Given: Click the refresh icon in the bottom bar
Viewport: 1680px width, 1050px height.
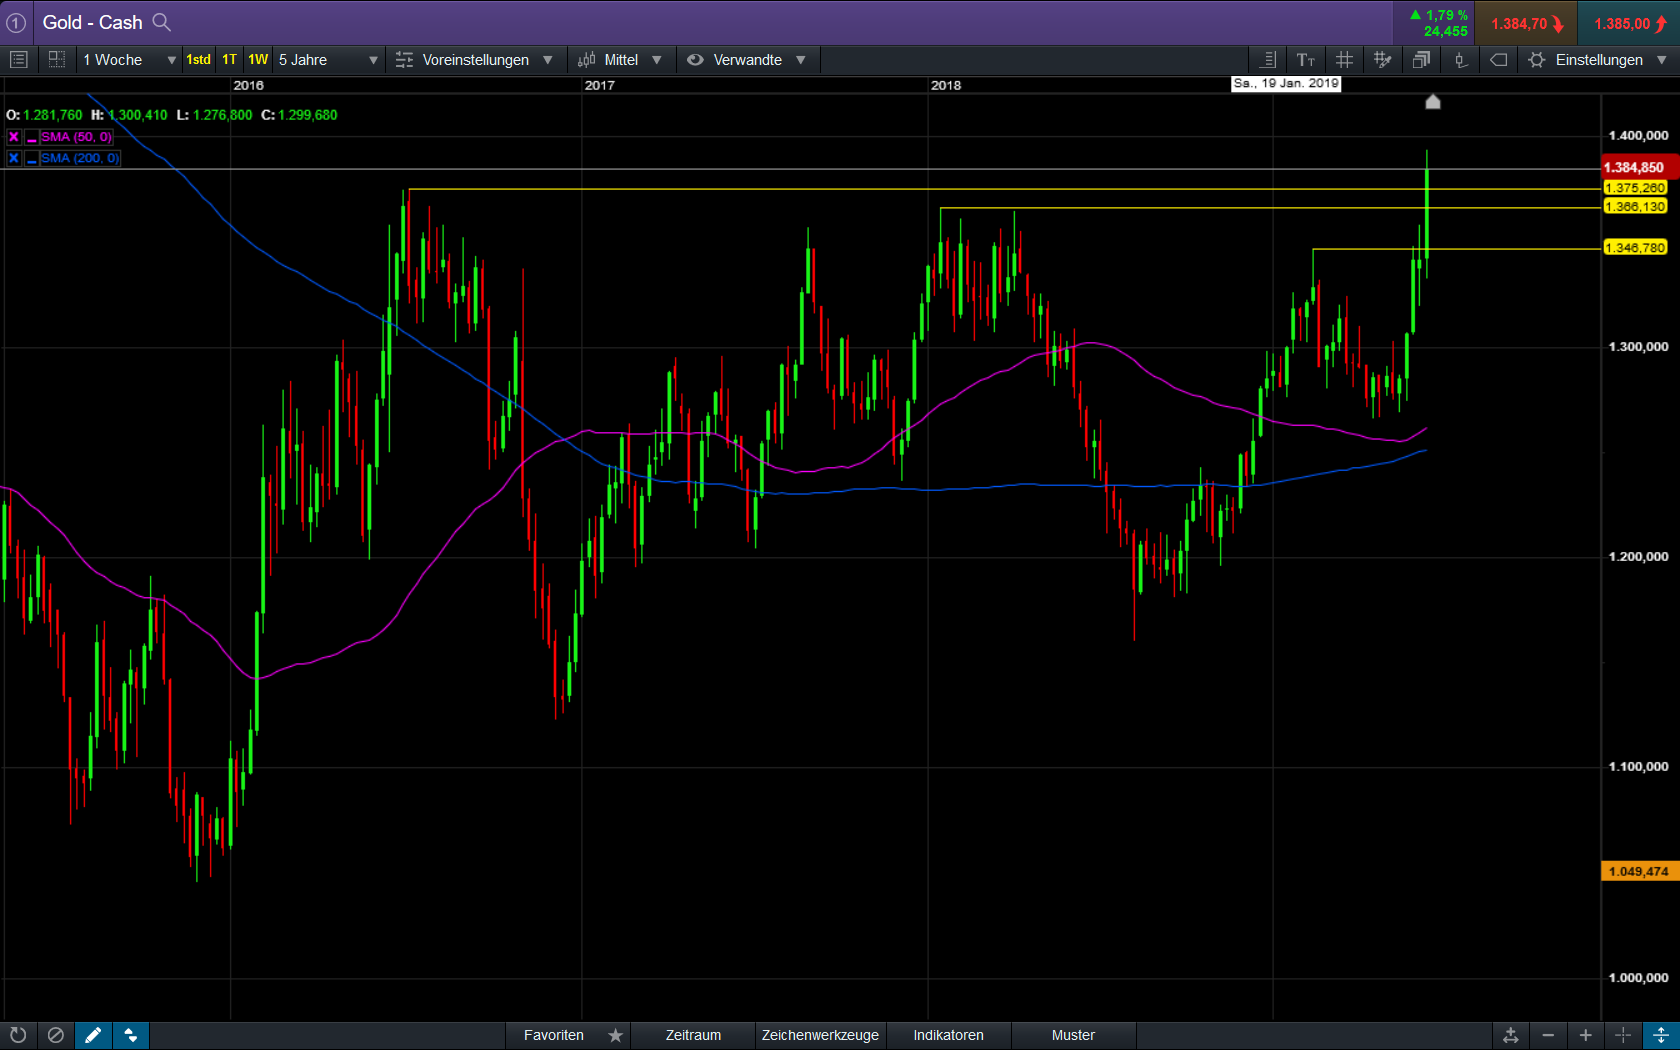Looking at the screenshot, I should coord(18,1035).
